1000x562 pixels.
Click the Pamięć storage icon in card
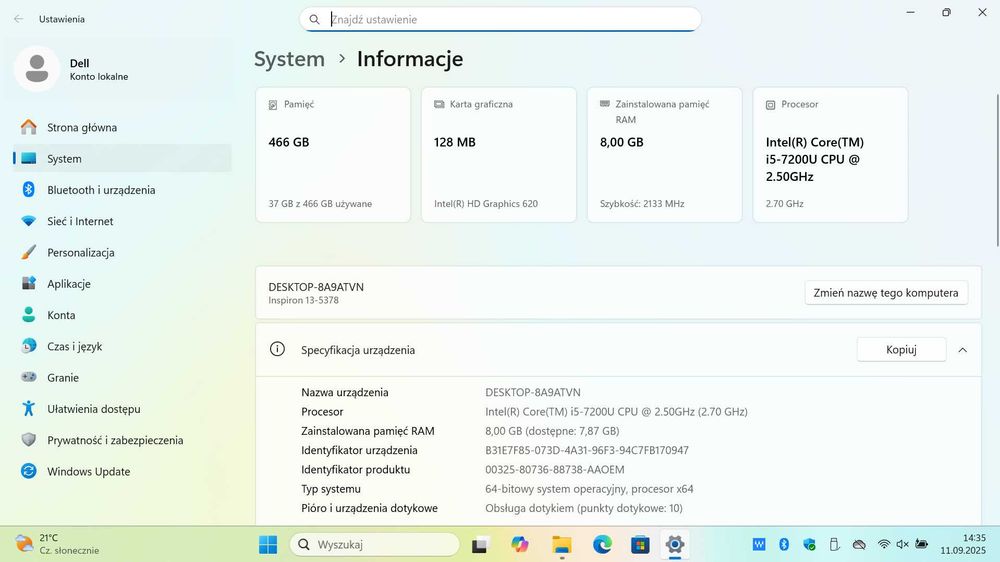pyautogui.click(x=273, y=105)
